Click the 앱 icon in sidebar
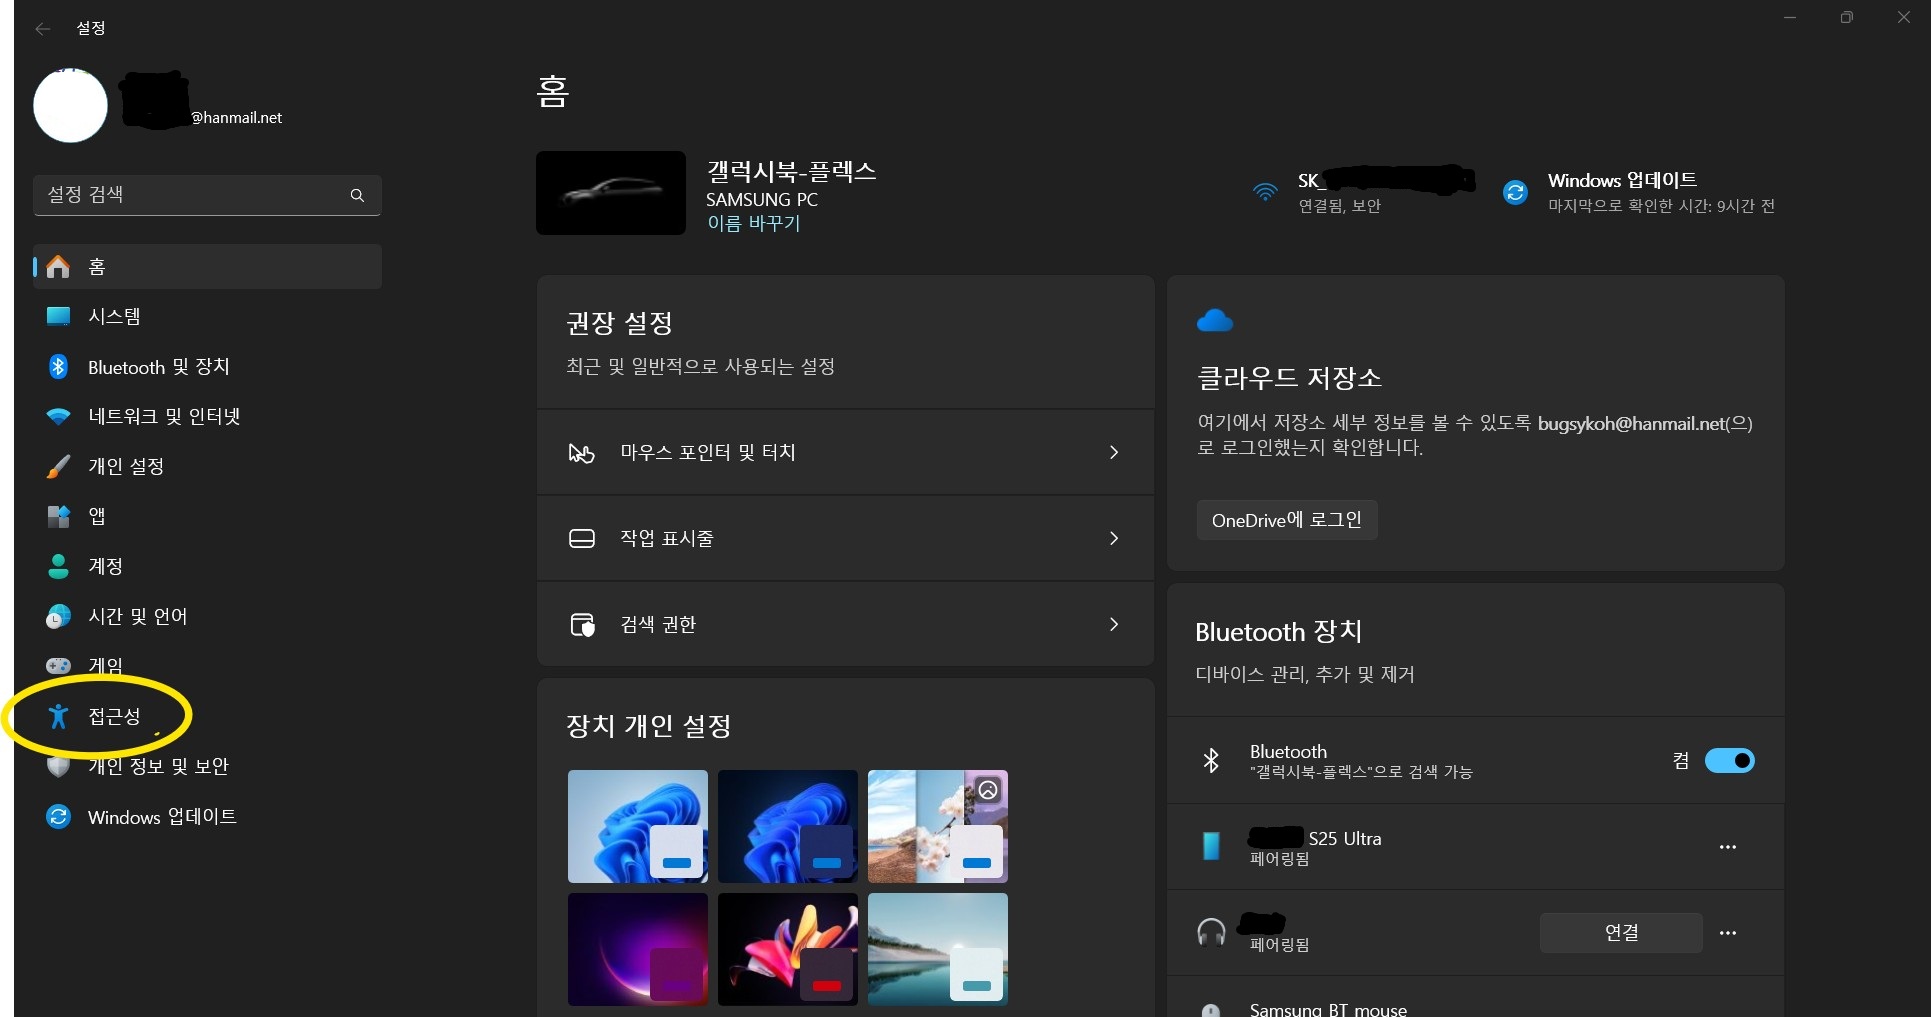The height and width of the screenshot is (1017, 1931). (59, 516)
